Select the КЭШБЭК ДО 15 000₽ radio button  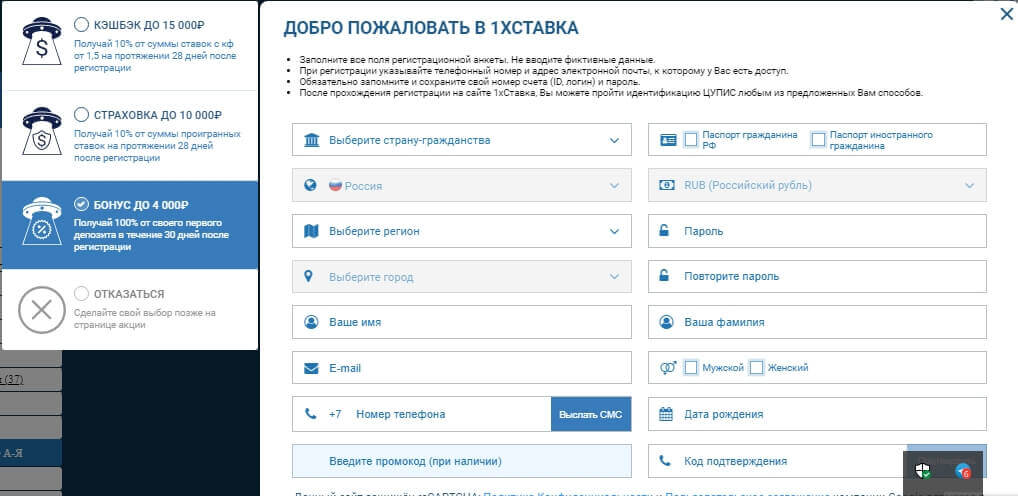tap(81, 25)
